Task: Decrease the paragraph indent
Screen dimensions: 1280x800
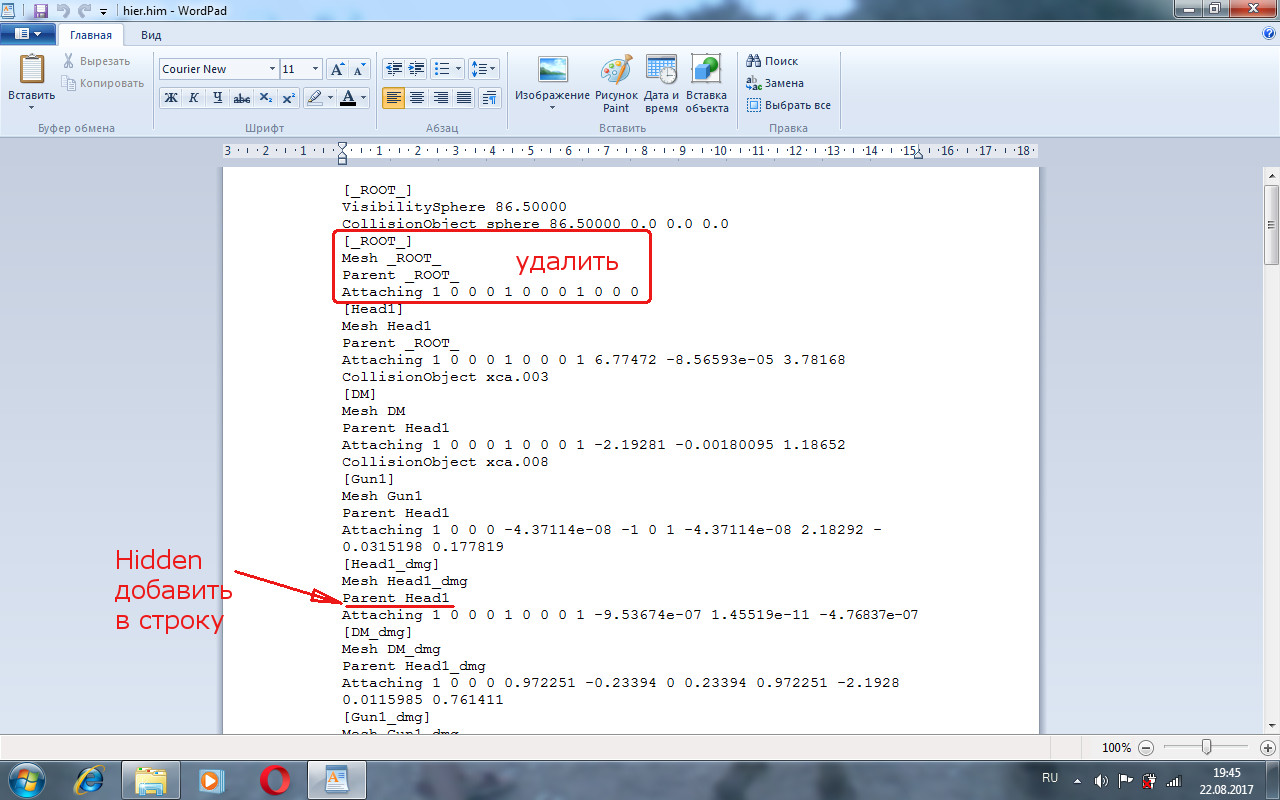Action: [394, 69]
